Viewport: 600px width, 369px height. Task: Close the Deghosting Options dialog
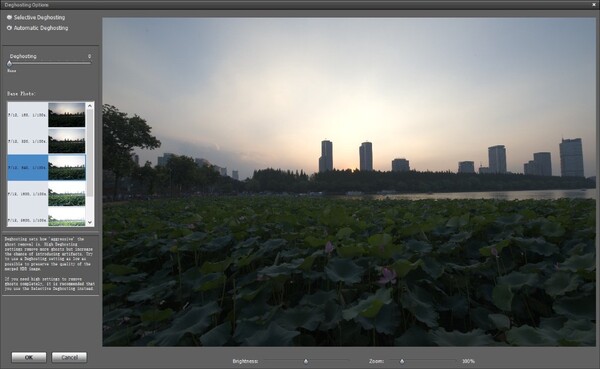tap(594, 5)
